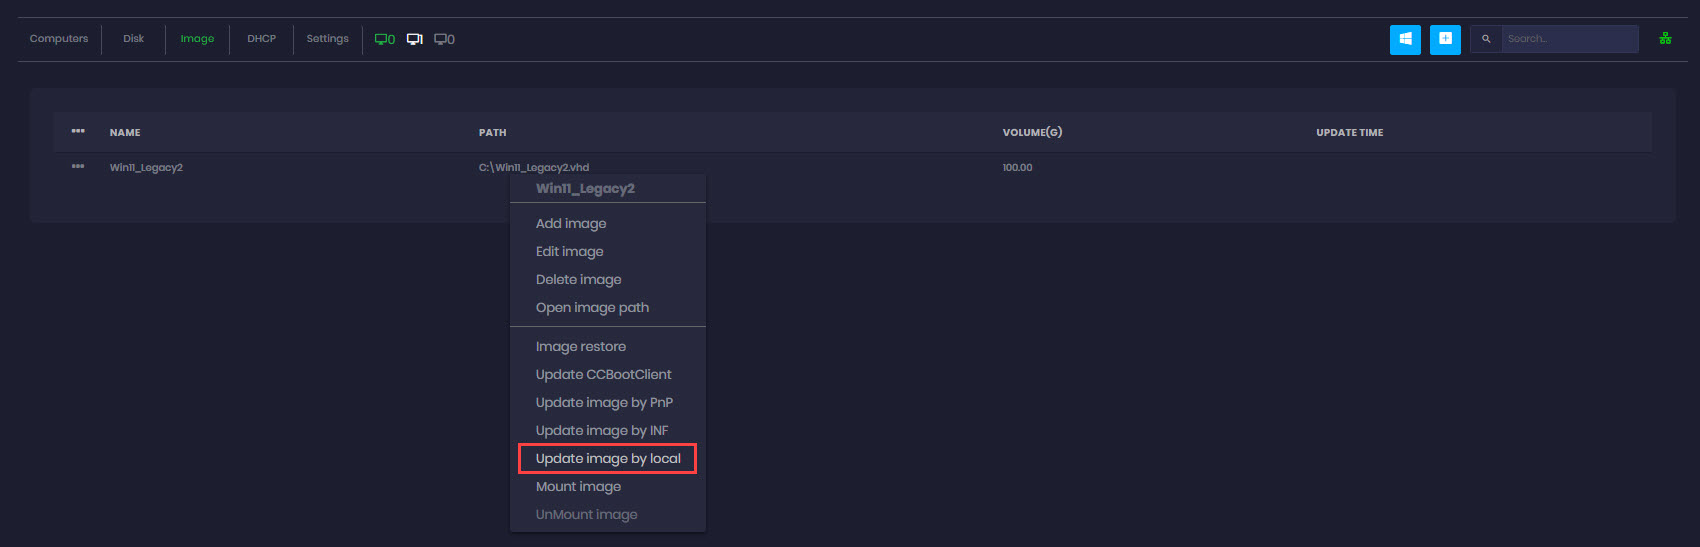Click the green online computers counter icon
1700x547 pixels.
click(x=384, y=39)
